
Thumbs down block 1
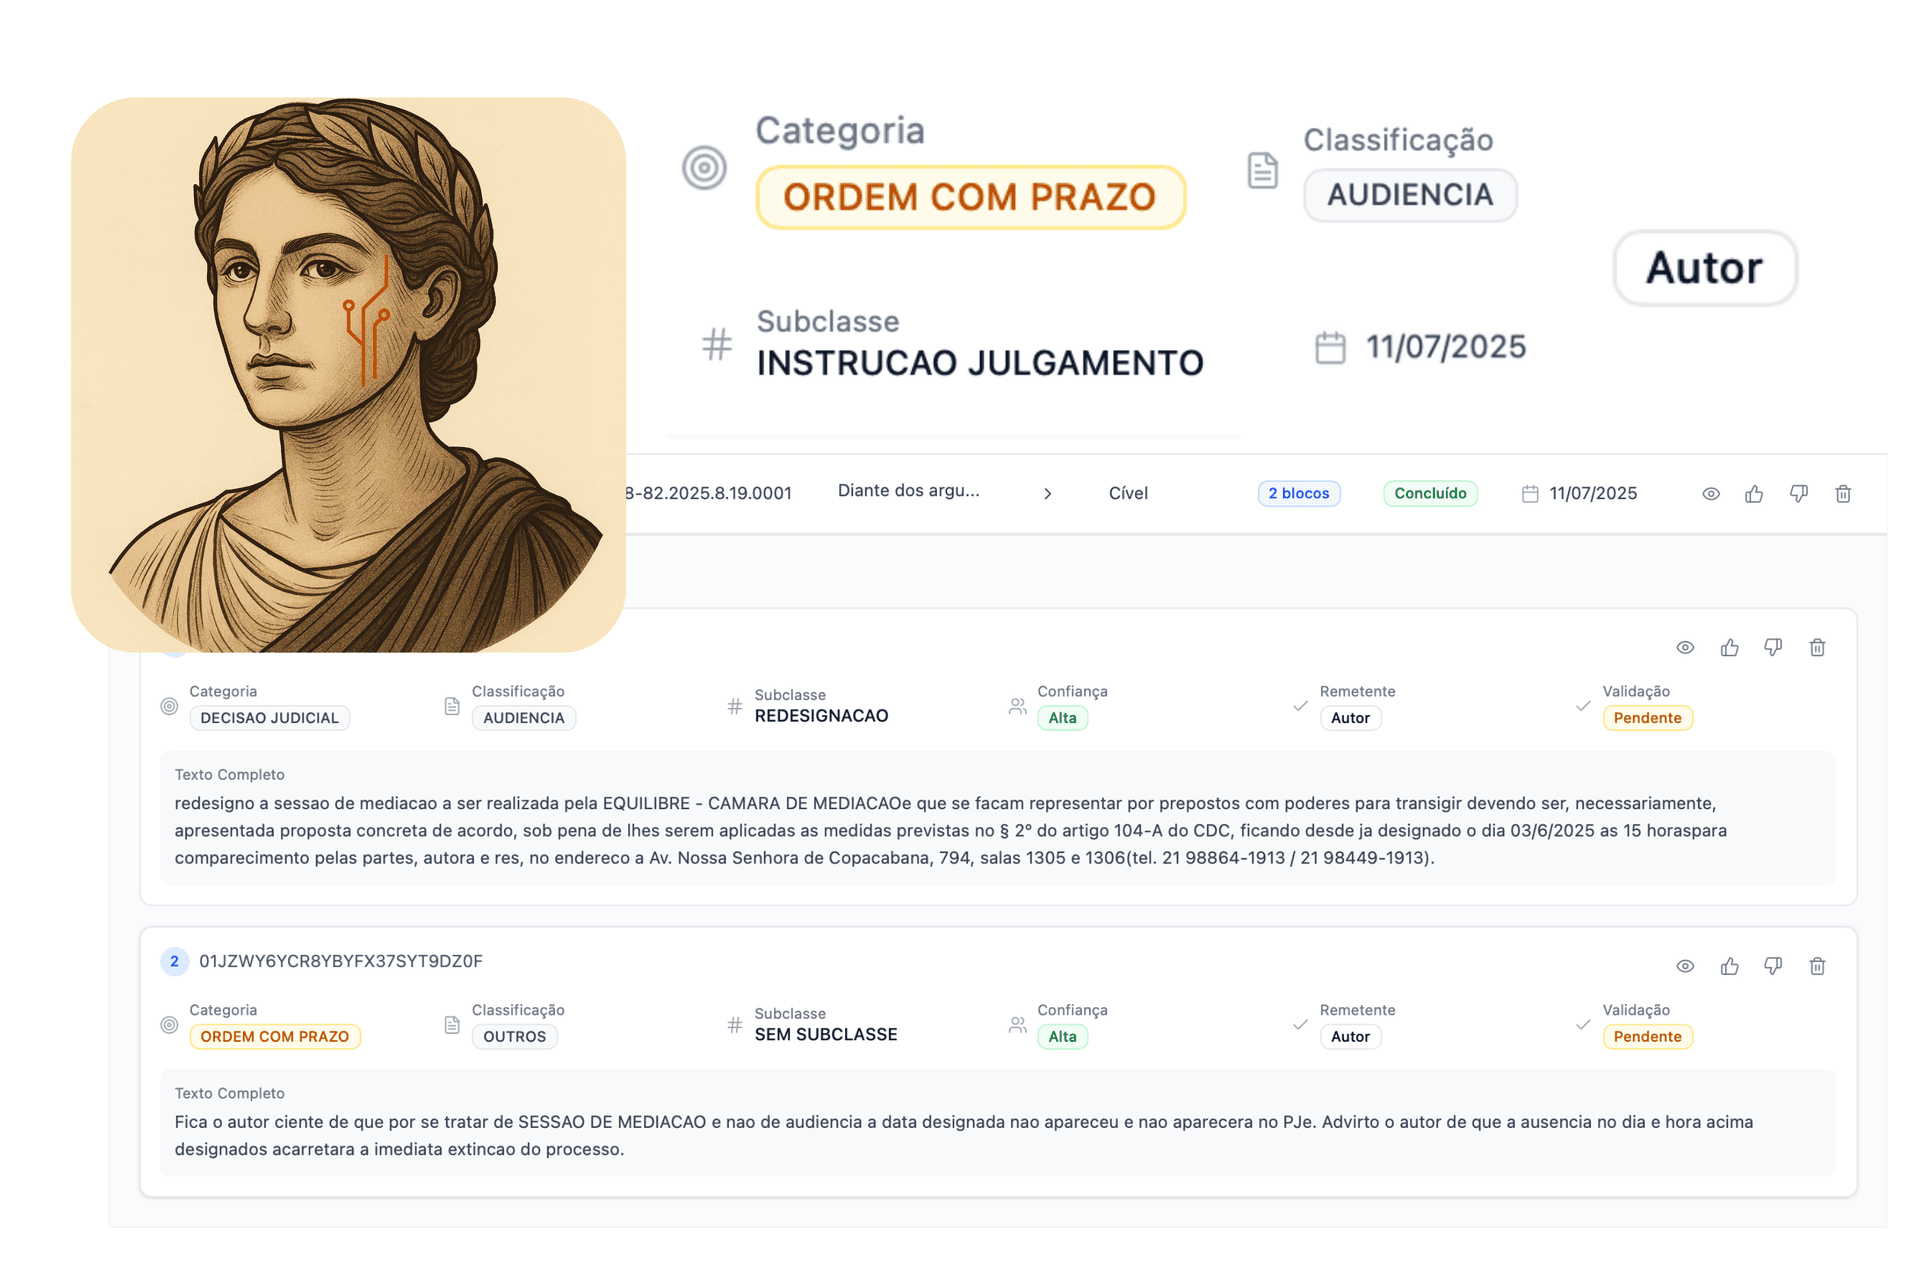pyautogui.click(x=1774, y=647)
